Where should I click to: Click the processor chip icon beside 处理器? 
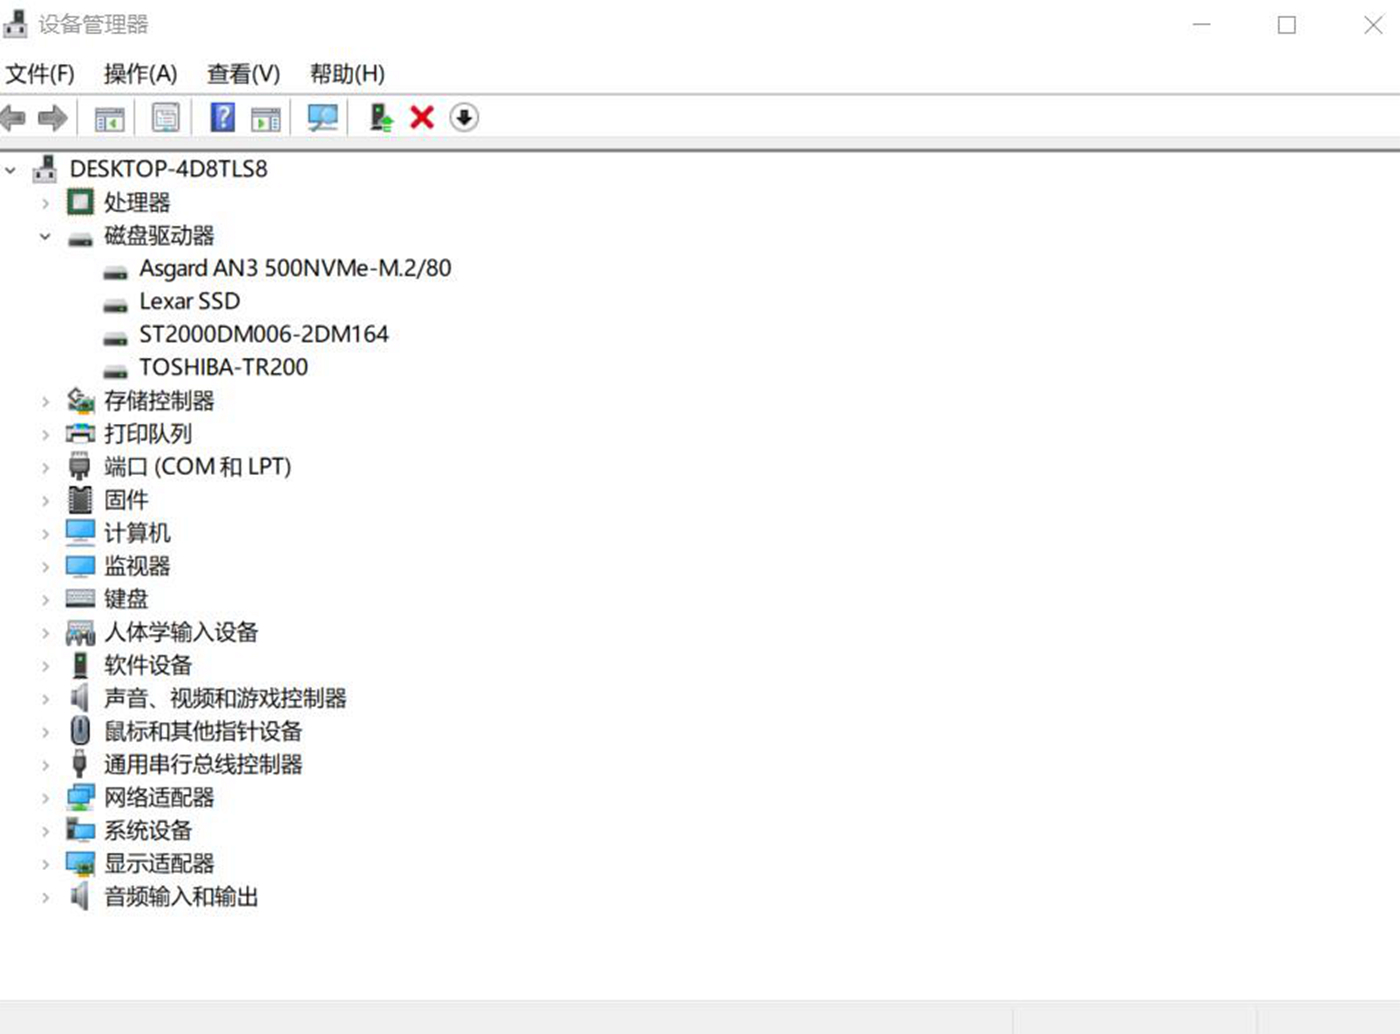click(x=80, y=202)
